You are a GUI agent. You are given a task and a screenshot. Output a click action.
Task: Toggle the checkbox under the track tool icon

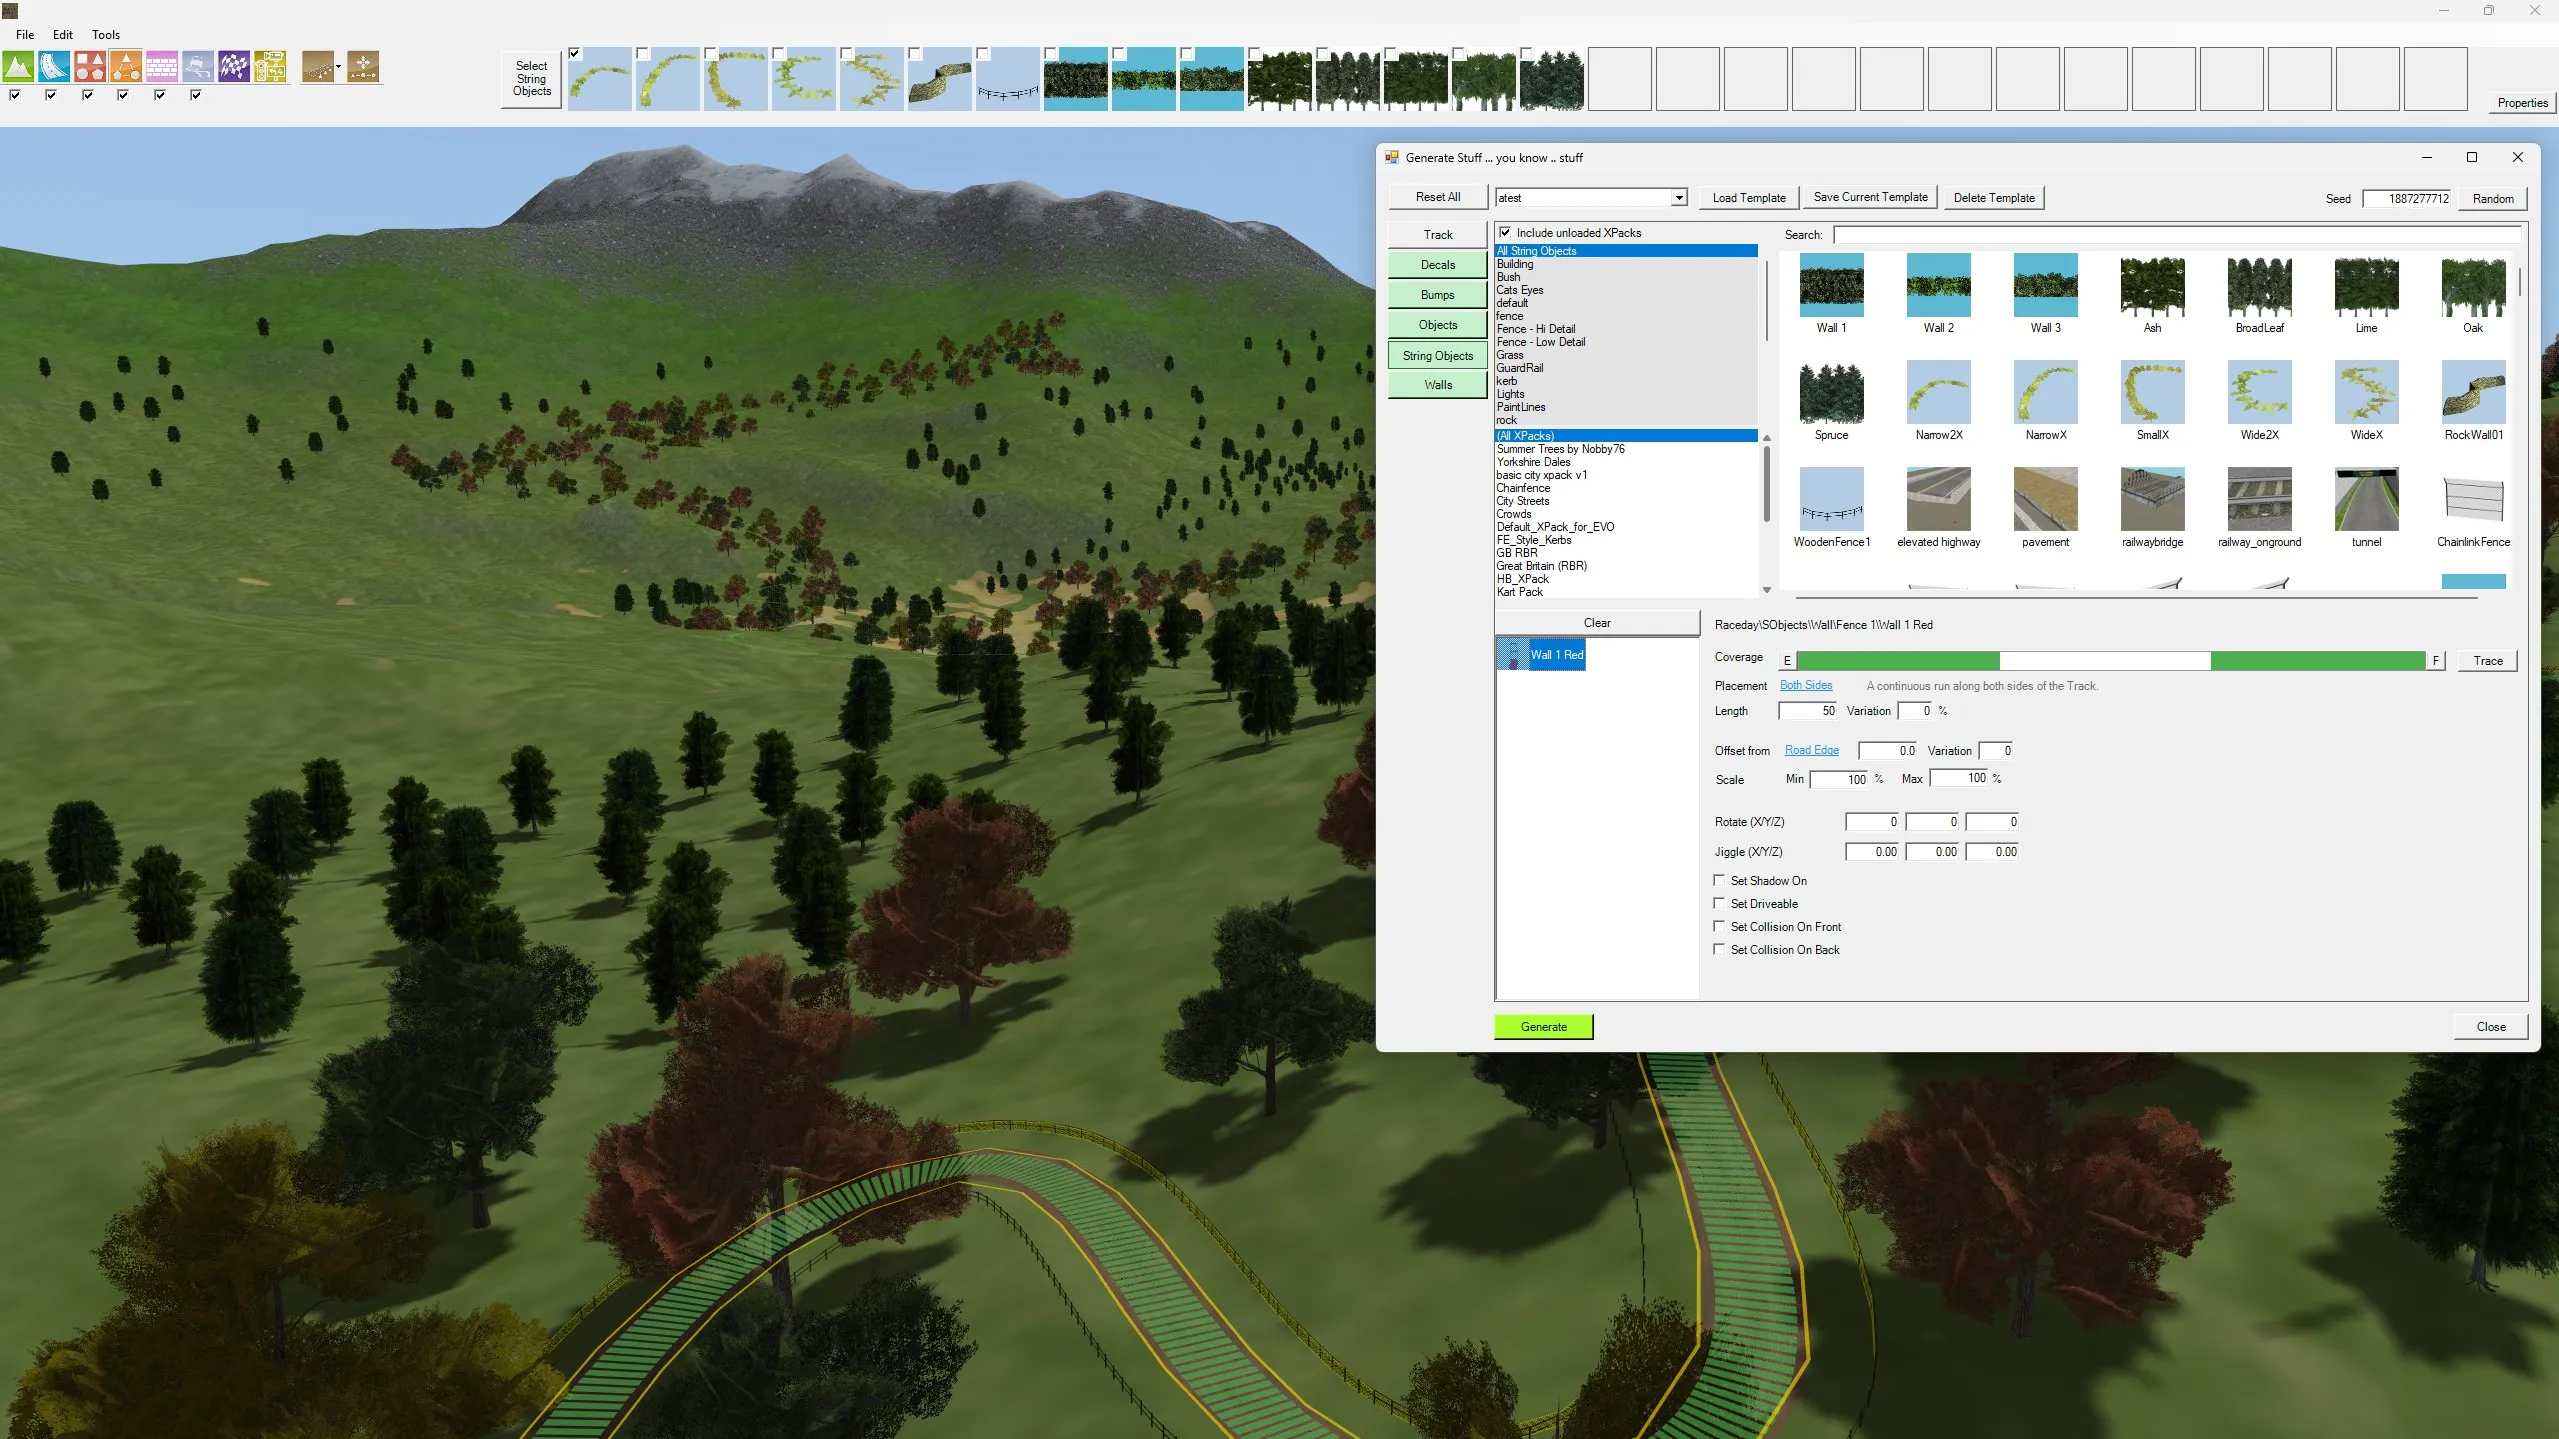[x=51, y=95]
